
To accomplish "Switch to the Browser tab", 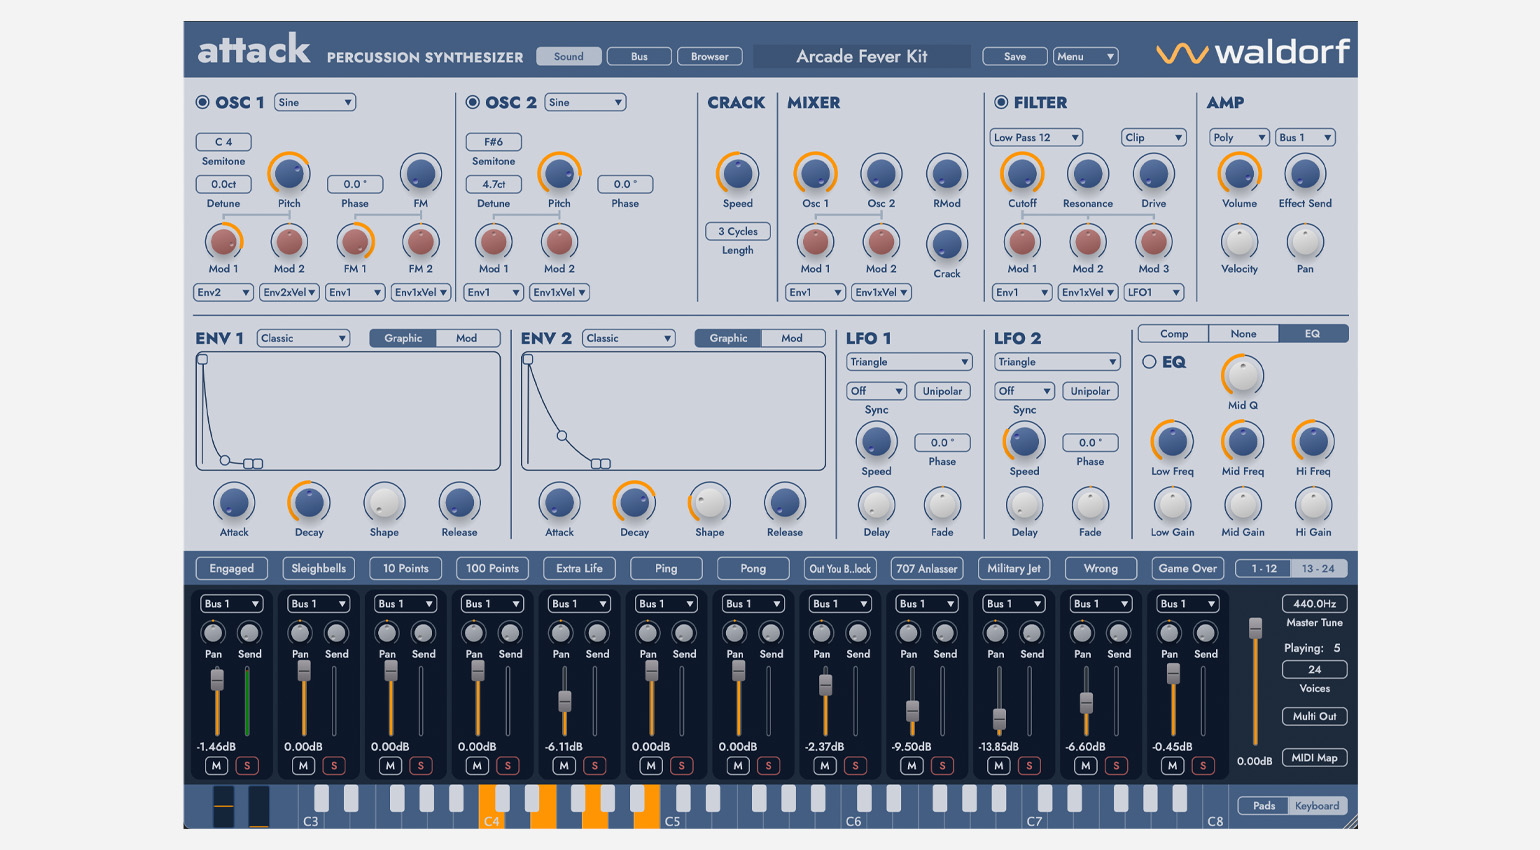I will point(709,57).
